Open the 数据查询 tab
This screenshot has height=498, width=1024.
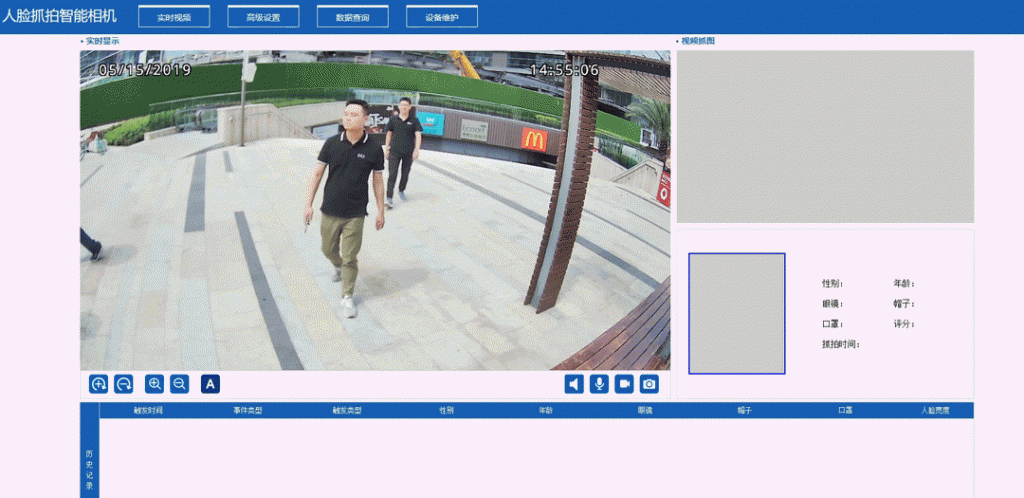click(x=352, y=17)
